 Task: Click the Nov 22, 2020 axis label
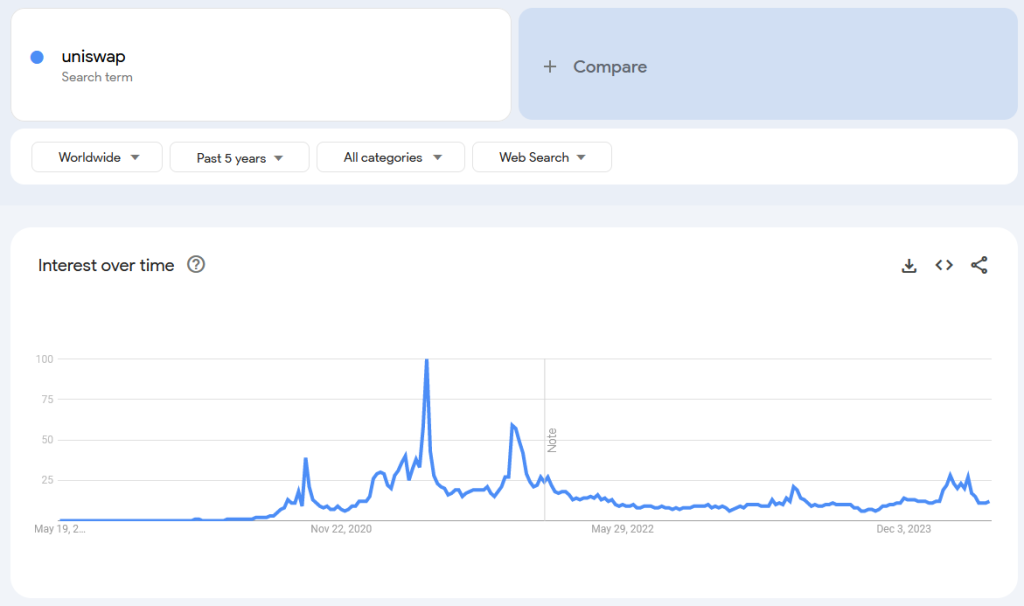click(341, 529)
